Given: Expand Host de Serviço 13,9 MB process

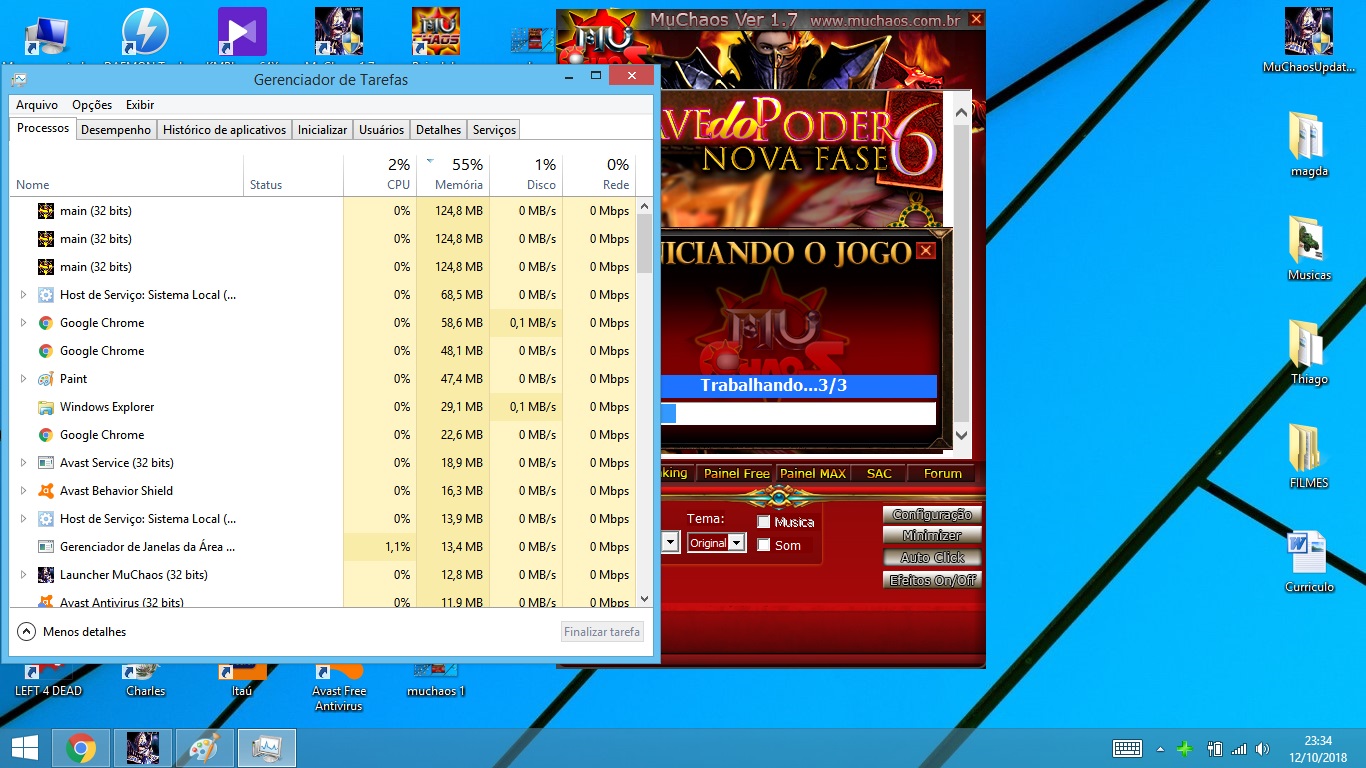Looking at the screenshot, I should coord(24,519).
